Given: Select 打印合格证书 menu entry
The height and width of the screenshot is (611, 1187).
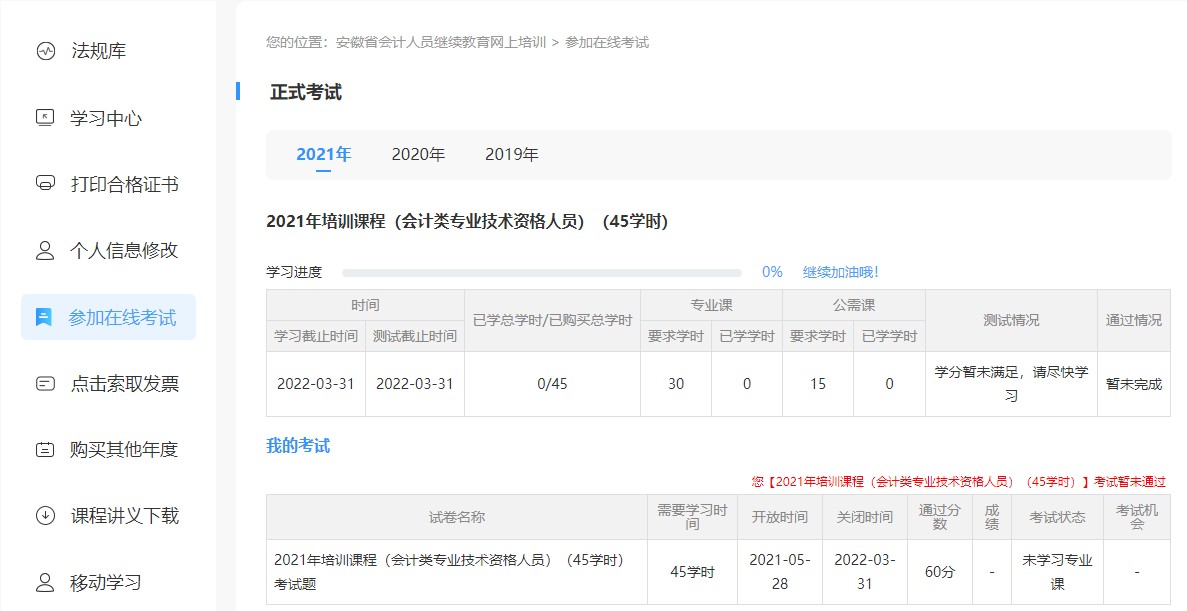Looking at the screenshot, I should [x=124, y=184].
